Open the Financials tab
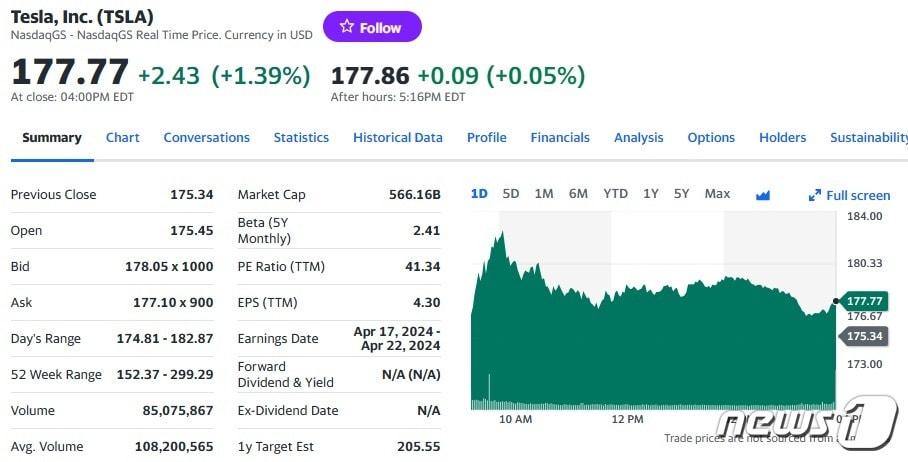This screenshot has height=462, width=908. (x=560, y=138)
